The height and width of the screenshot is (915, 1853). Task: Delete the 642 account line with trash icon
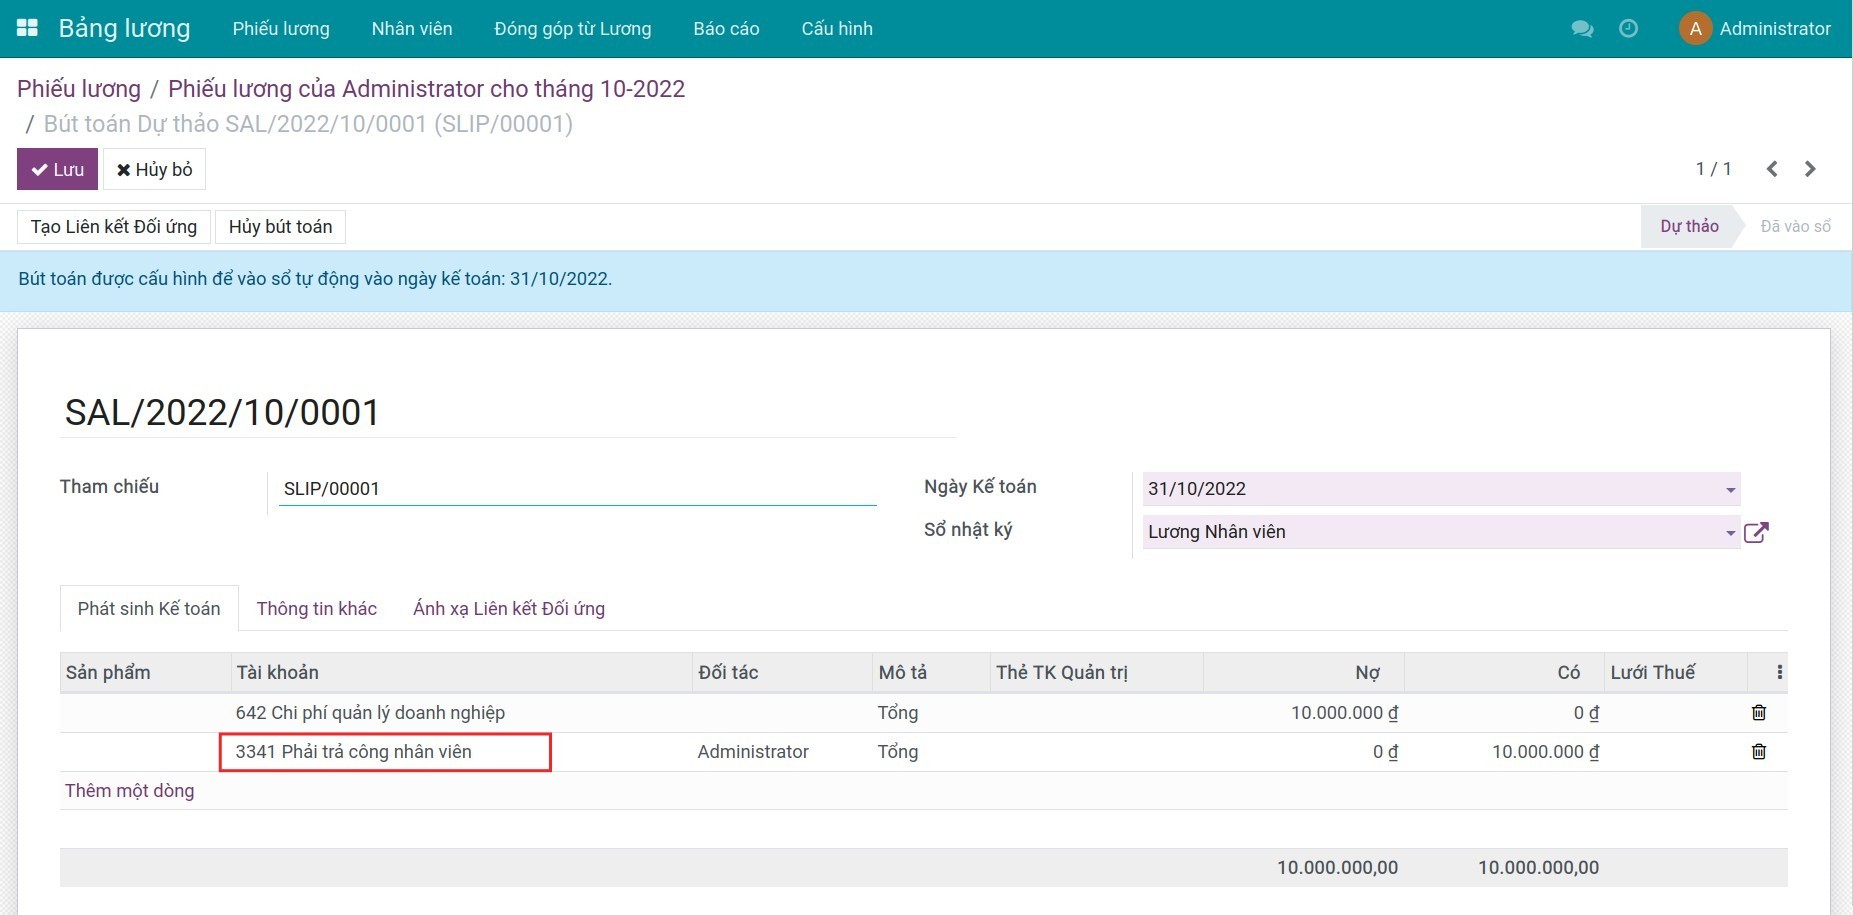[x=1759, y=712]
